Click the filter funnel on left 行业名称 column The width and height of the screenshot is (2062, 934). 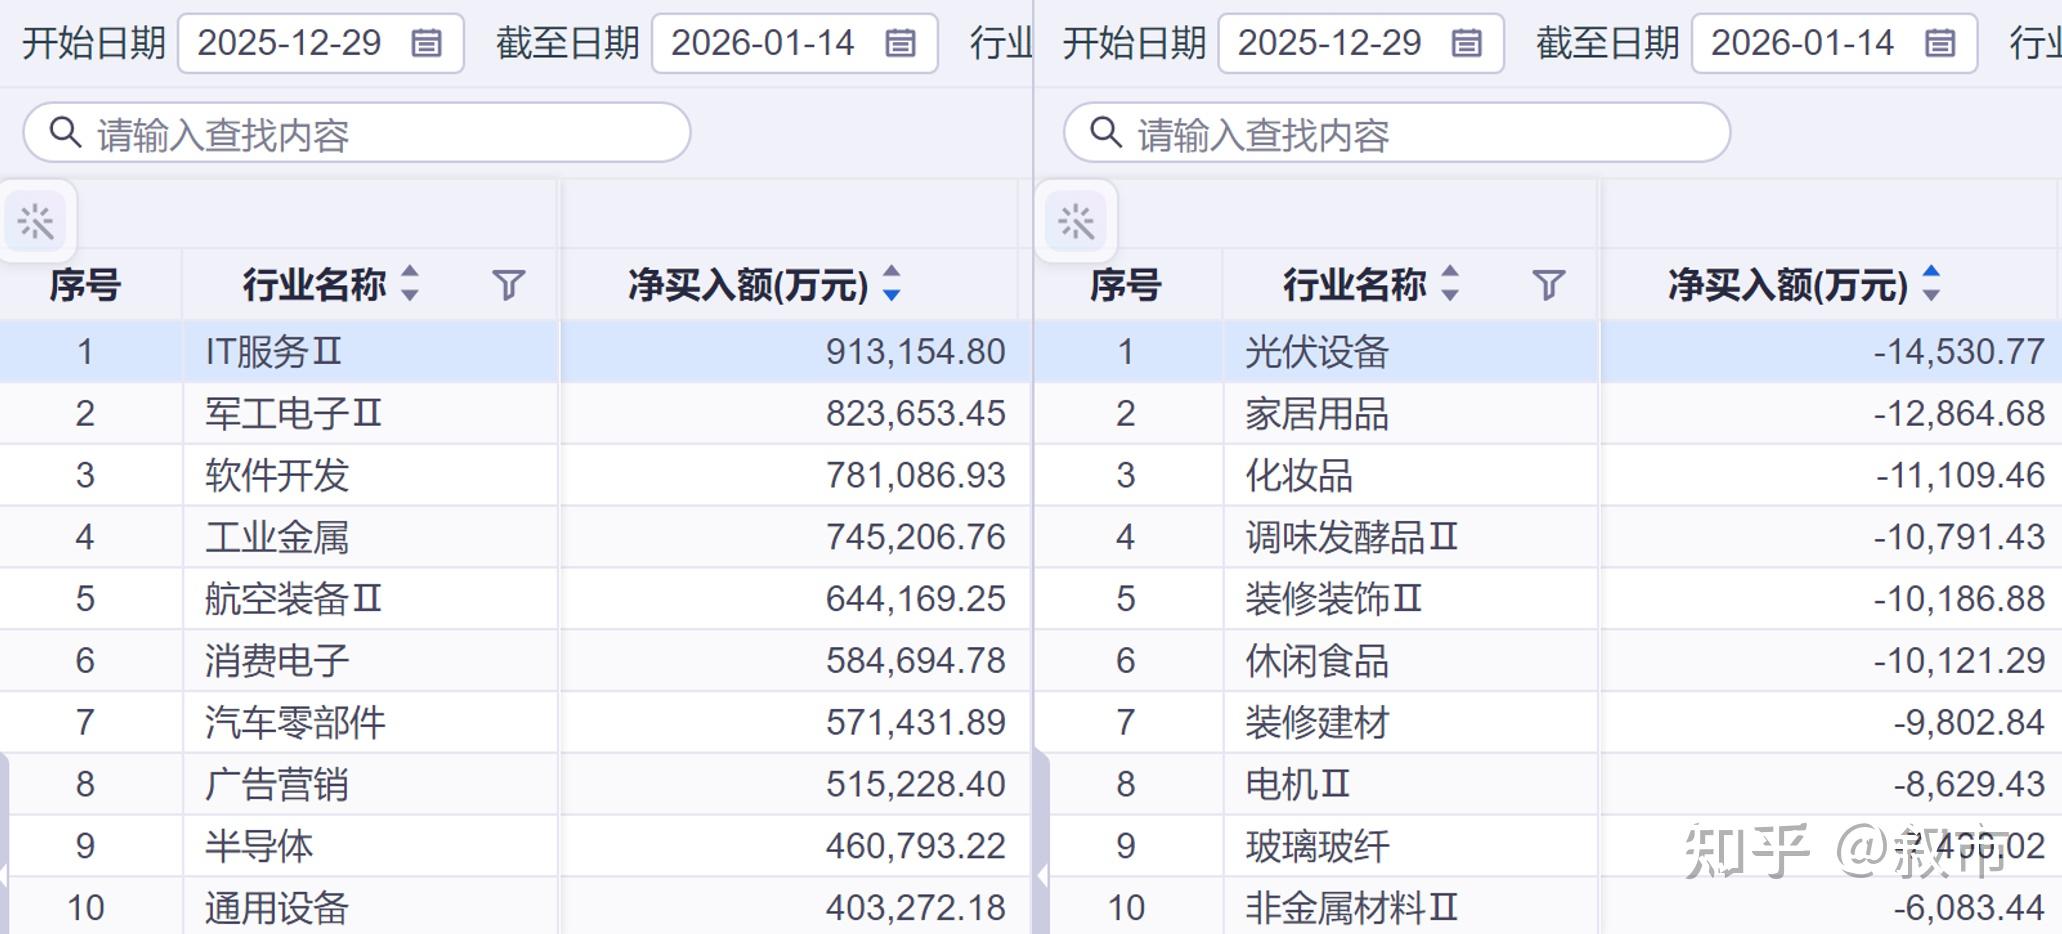click(508, 287)
